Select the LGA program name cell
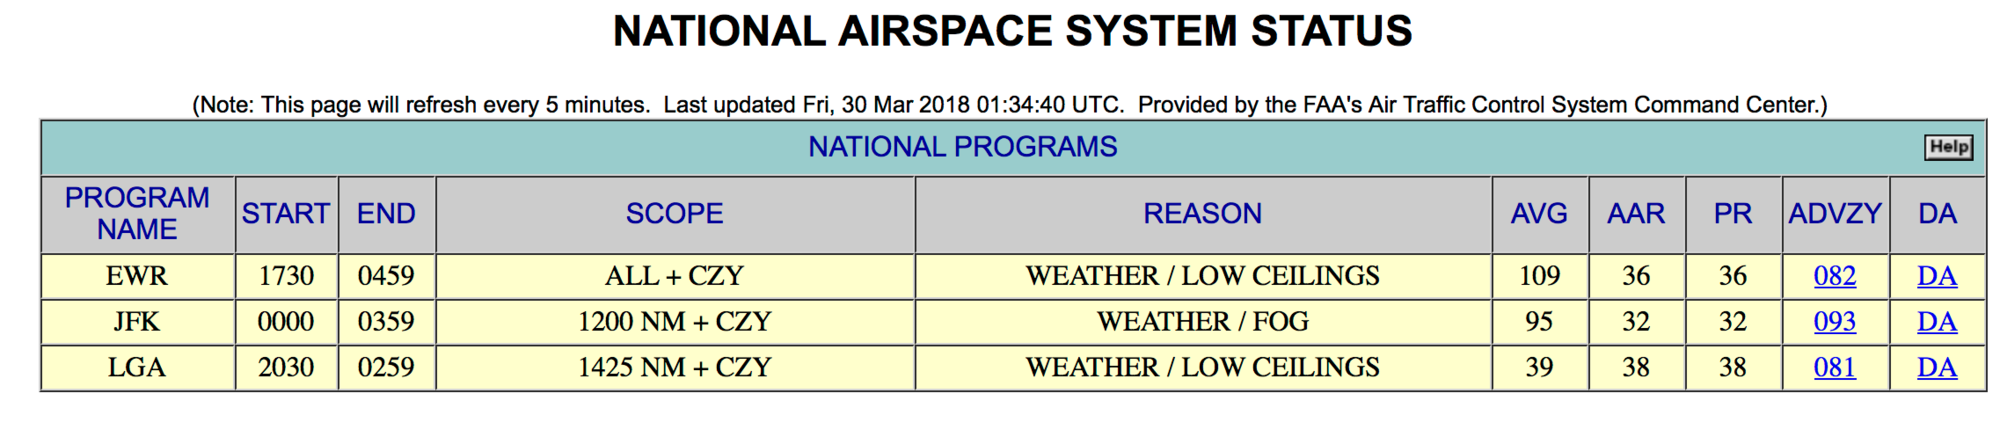 [x=137, y=368]
